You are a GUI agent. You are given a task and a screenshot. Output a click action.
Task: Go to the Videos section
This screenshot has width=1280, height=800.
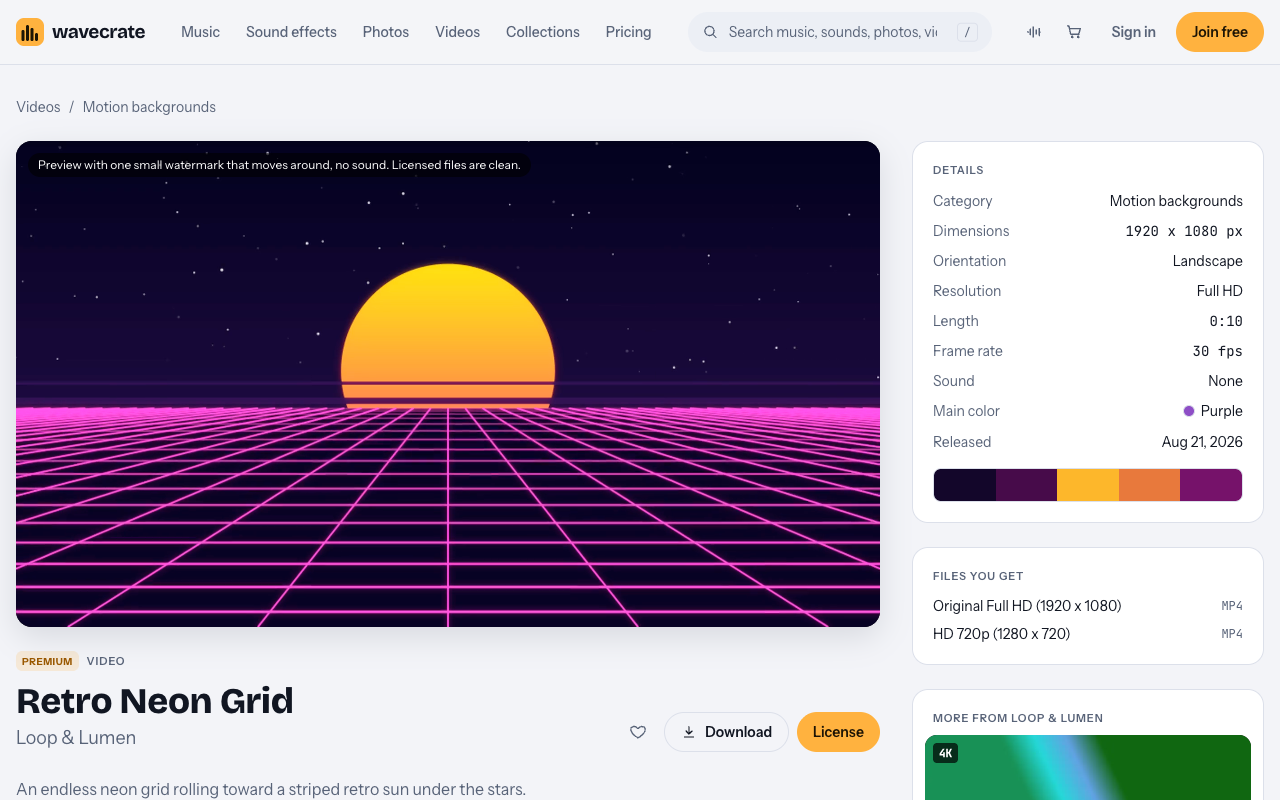pyautogui.click(x=457, y=32)
